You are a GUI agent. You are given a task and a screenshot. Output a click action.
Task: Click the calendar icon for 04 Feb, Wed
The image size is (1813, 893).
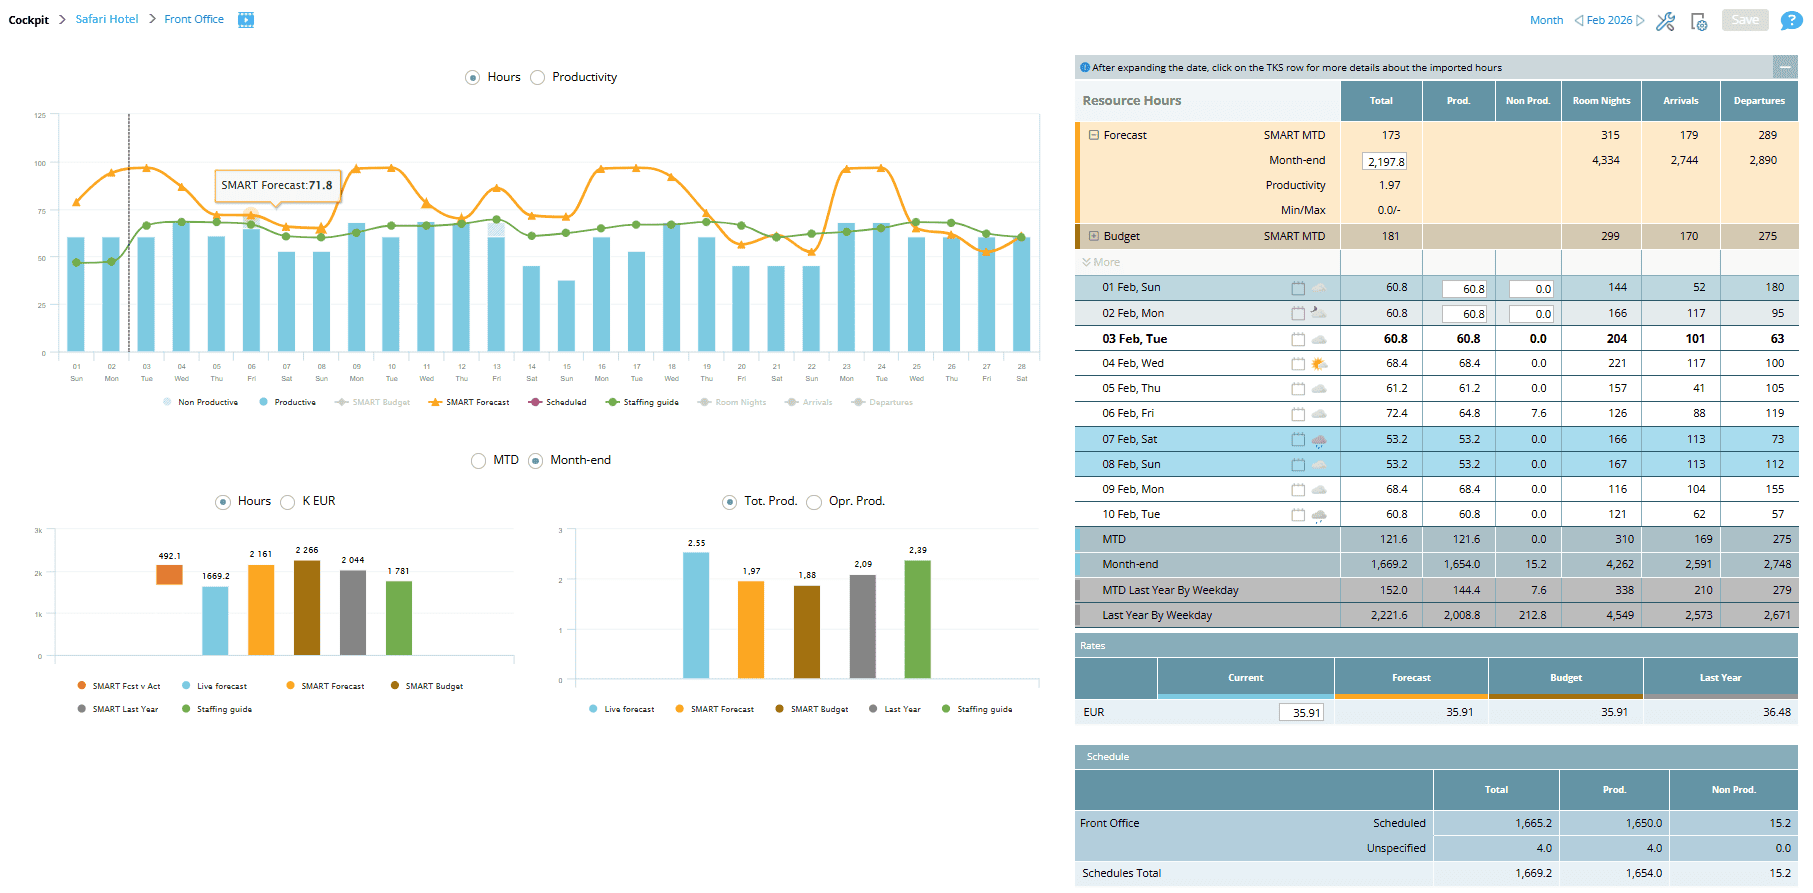[1298, 364]
